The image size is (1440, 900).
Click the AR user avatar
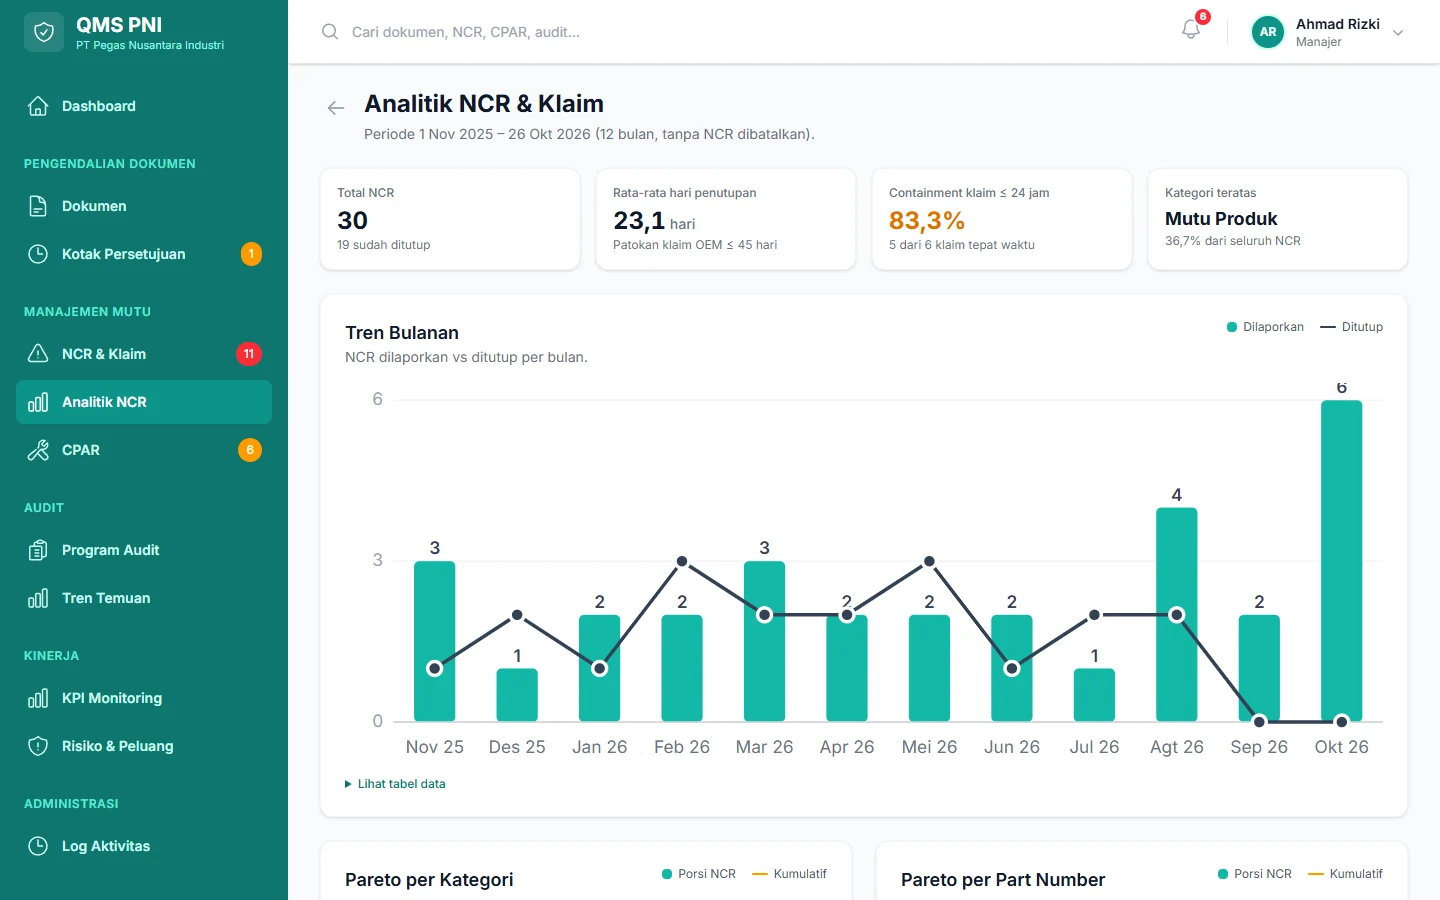click(x=1268, y=32)
